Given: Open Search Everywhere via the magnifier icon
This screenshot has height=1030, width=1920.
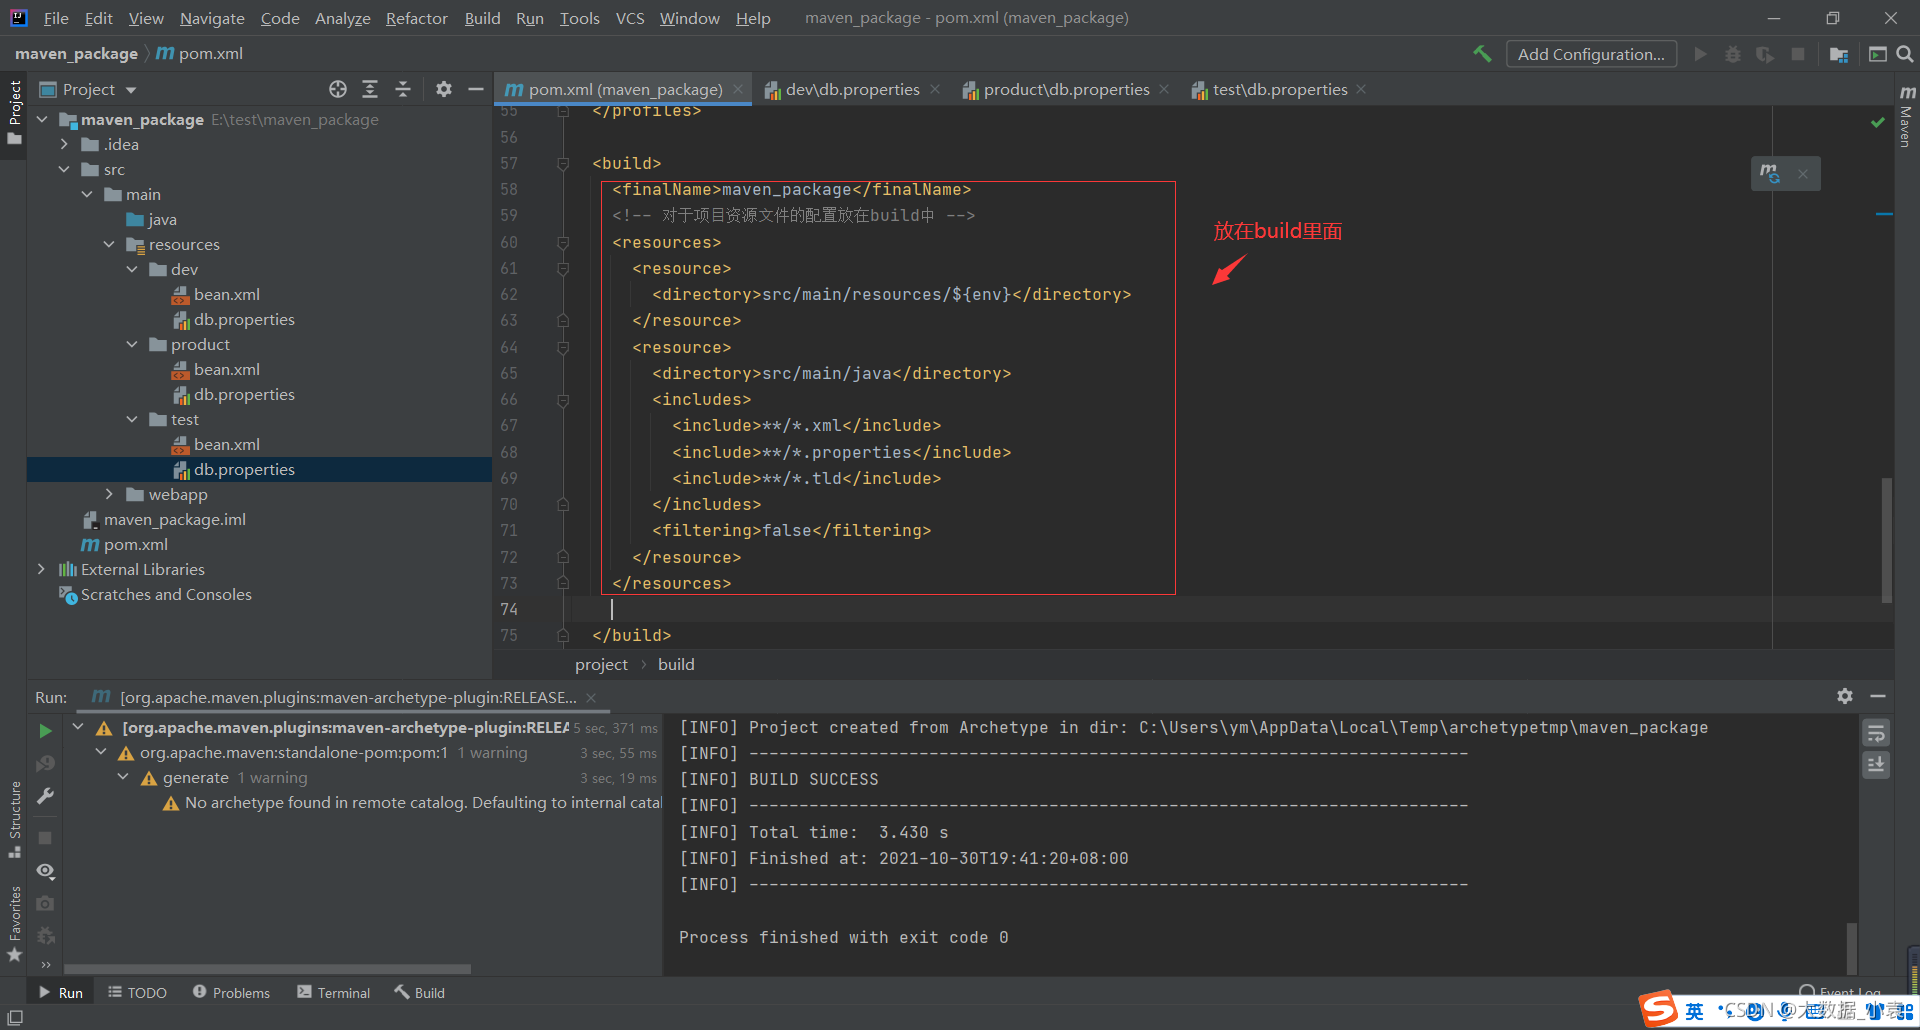Looking at the screenshot, I should click(x=1905, y=54).
